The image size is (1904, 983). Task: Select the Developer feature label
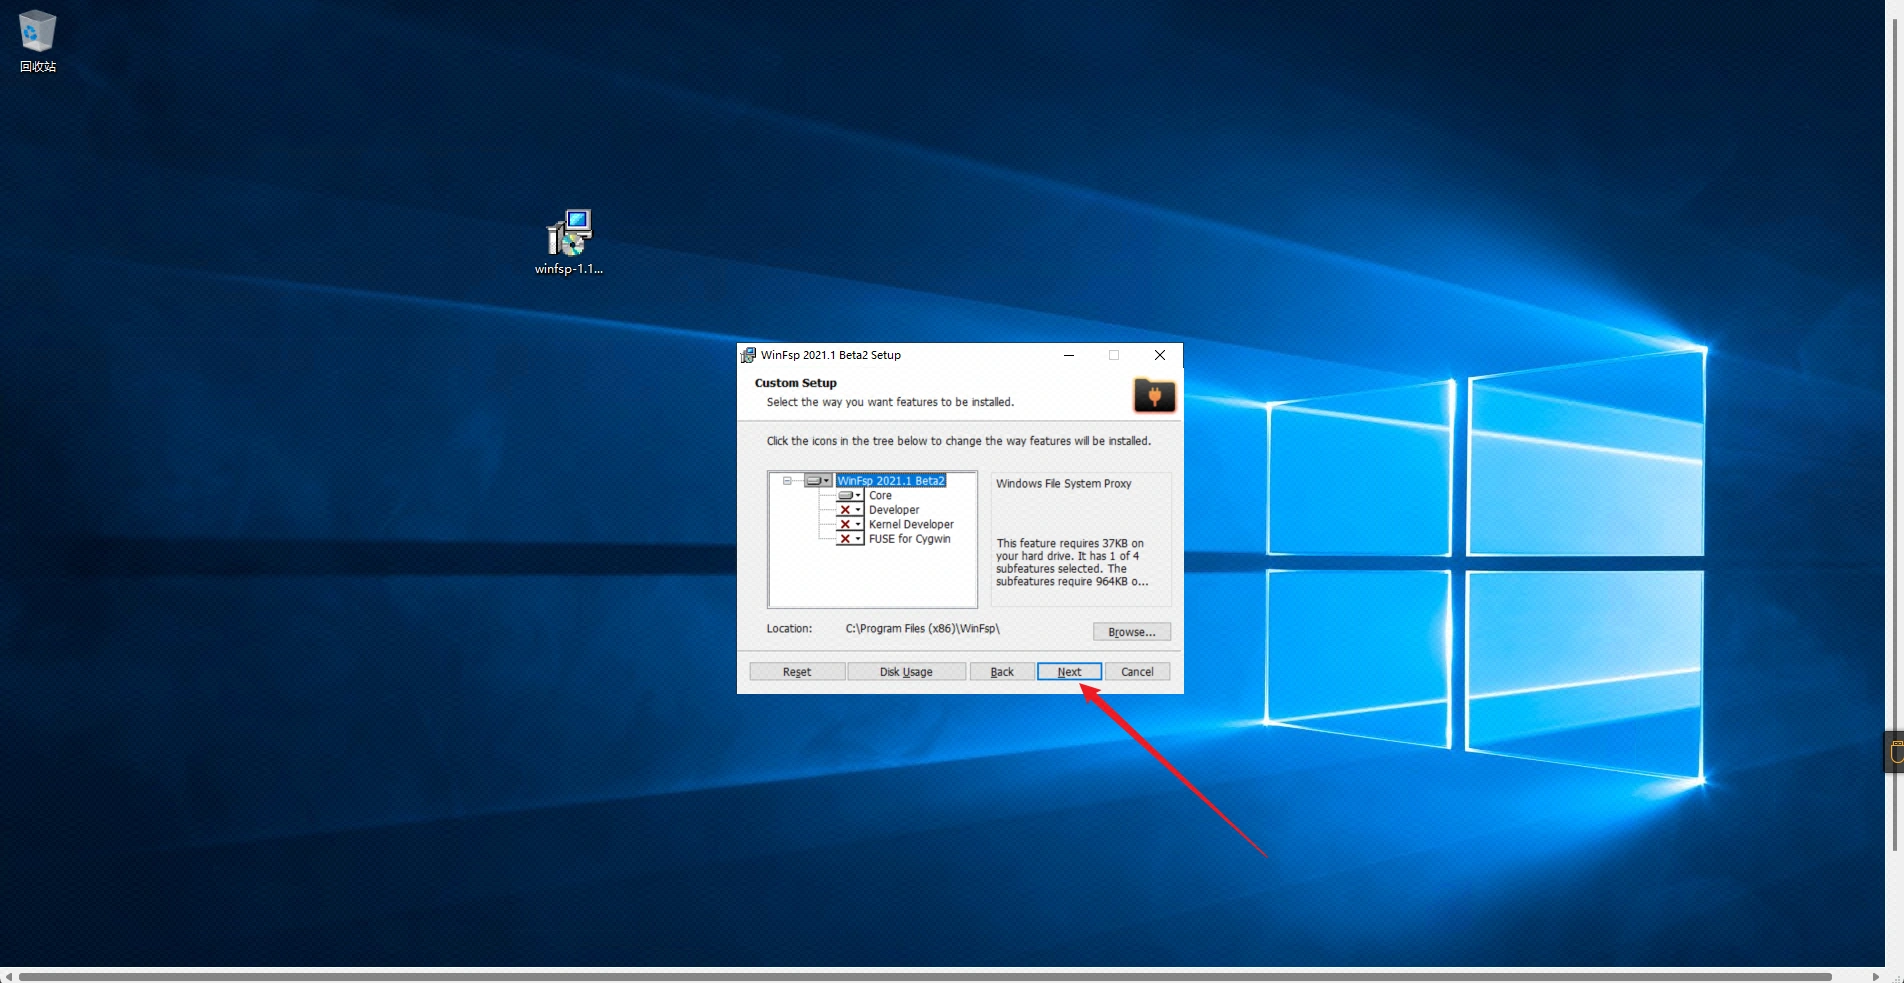tap(894, 510)
